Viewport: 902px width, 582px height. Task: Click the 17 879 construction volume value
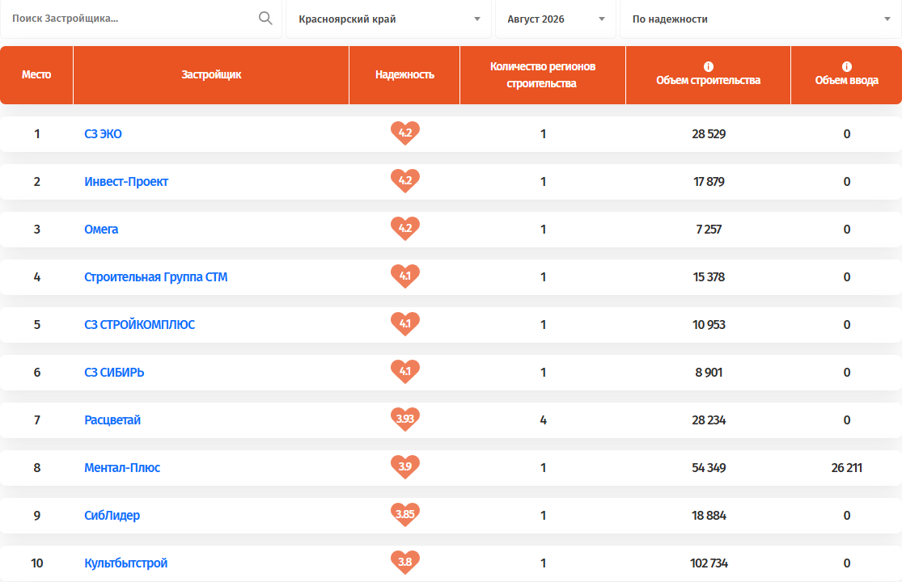[709, 182]
